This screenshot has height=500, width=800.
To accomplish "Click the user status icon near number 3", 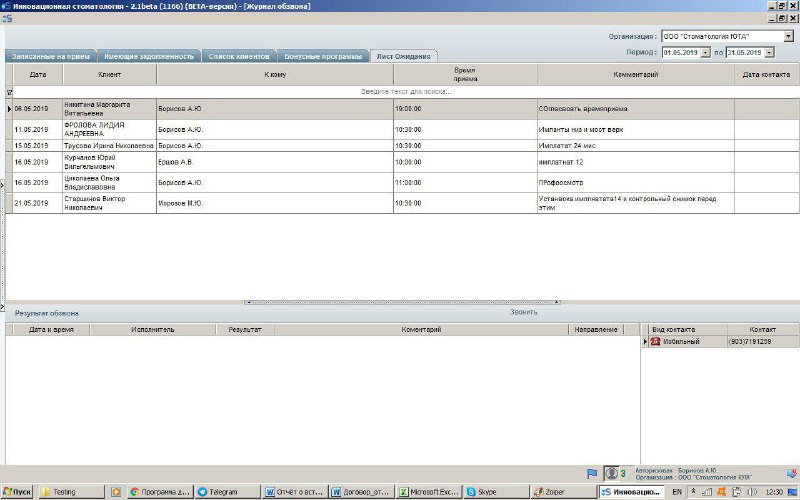I will click(x=610, y=473).
